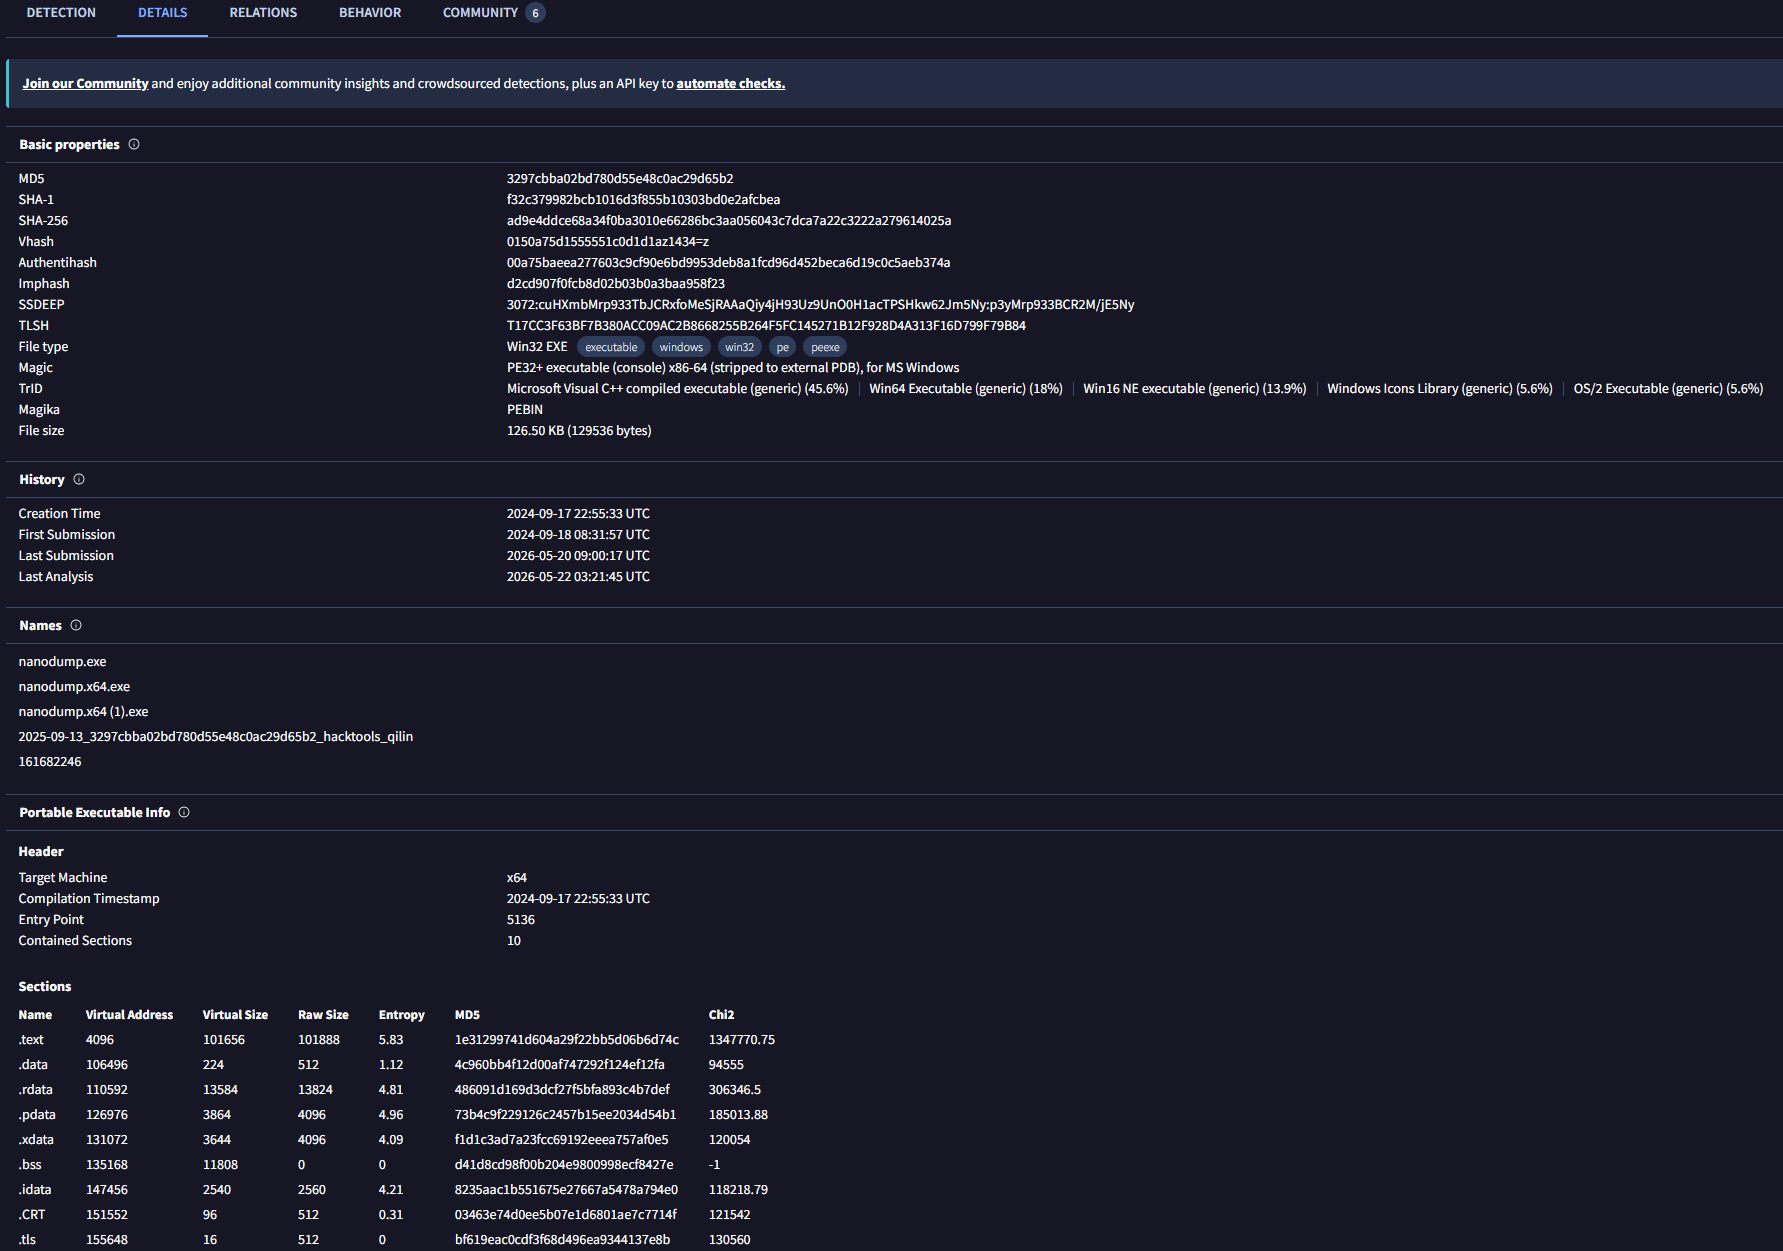This screenshot has width=1783, height=1251.
Task: Click the executable file type tag
Action: (611, 347)
